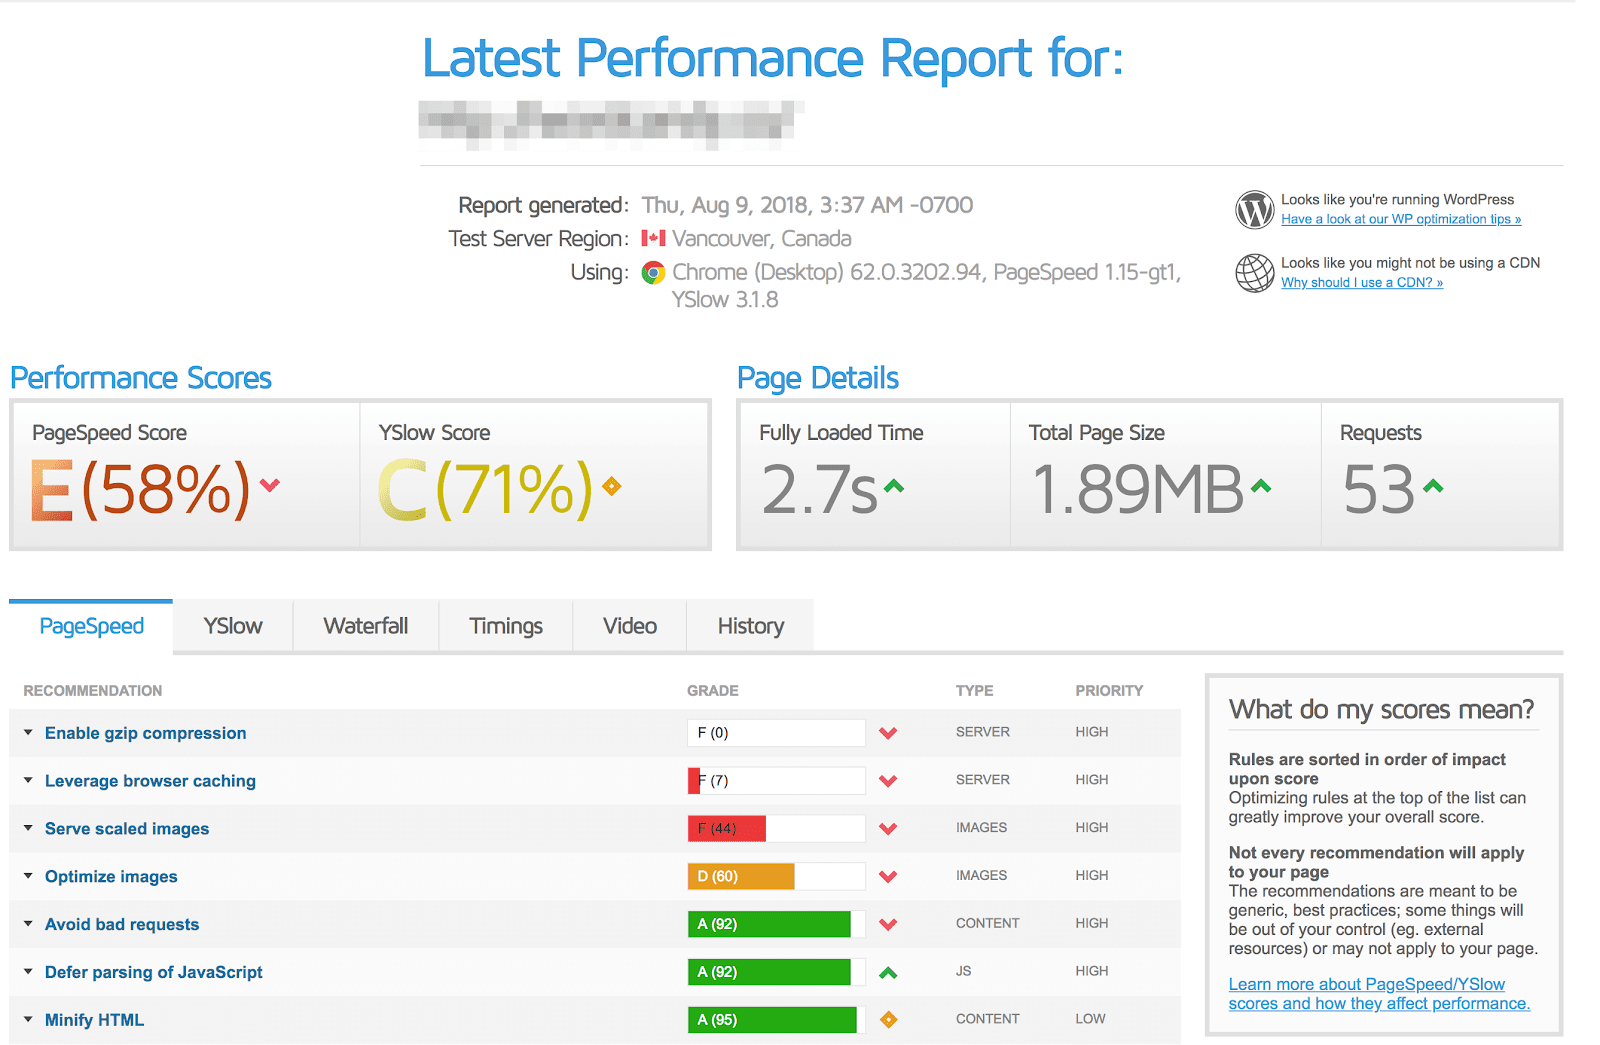Click the CDN globe icon
Screen dimensions: 1600x1045
(1255, 273)
